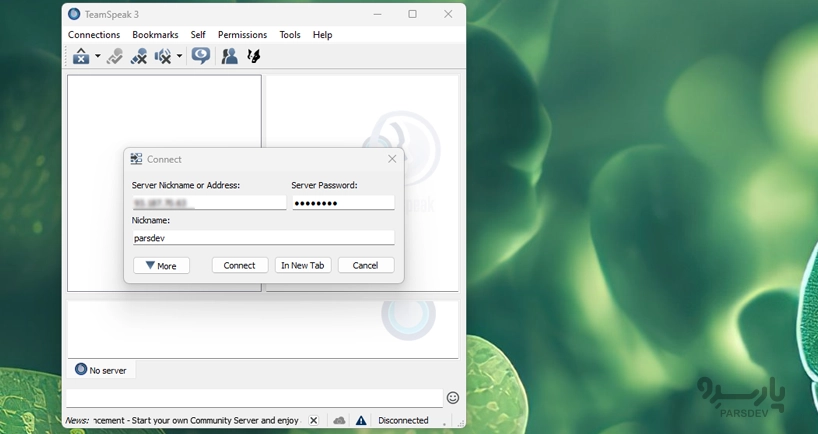Close the Connect dialog

point(392,159)
